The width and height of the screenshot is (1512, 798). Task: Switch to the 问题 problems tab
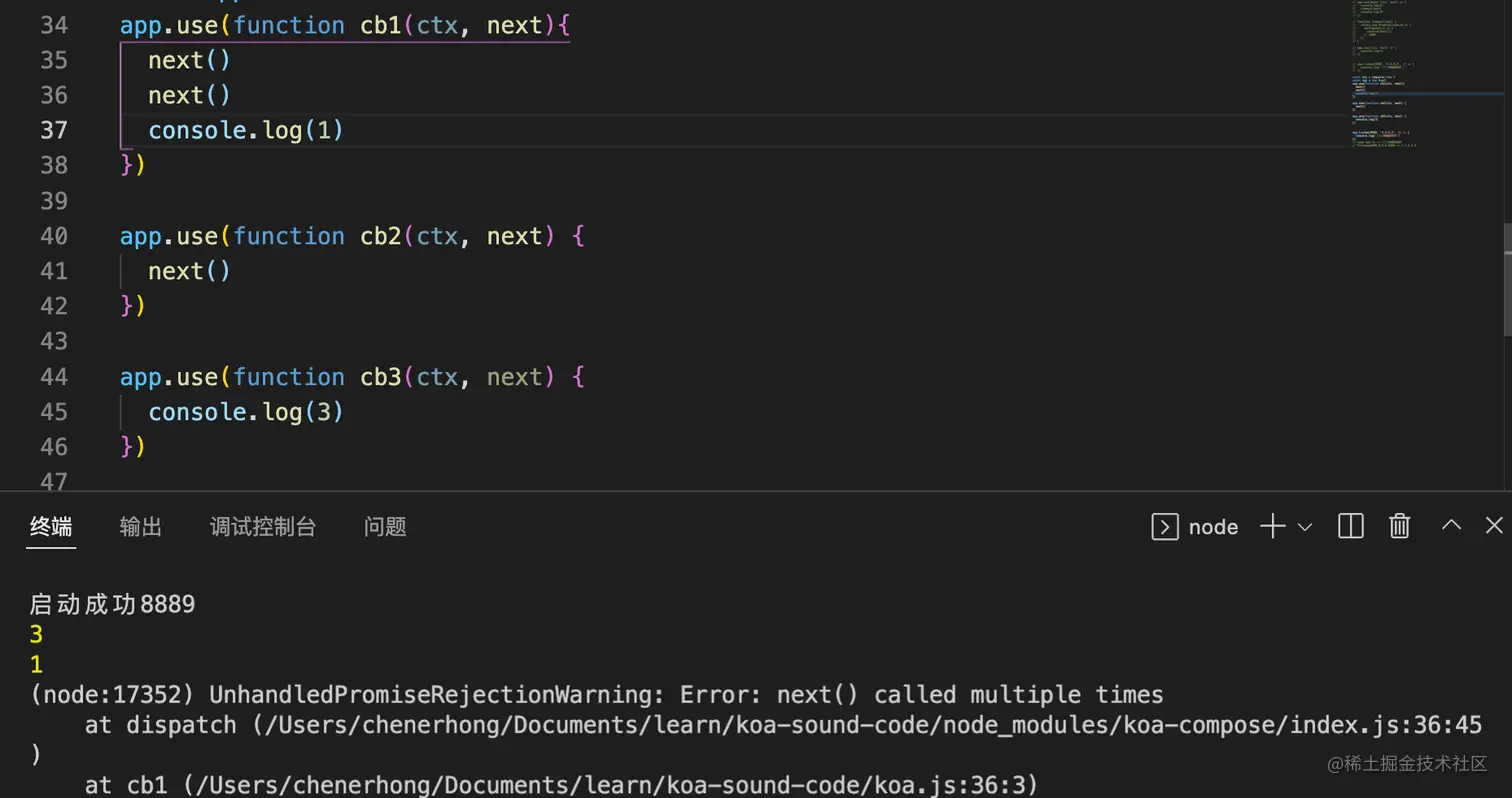[x=385, y=527]
